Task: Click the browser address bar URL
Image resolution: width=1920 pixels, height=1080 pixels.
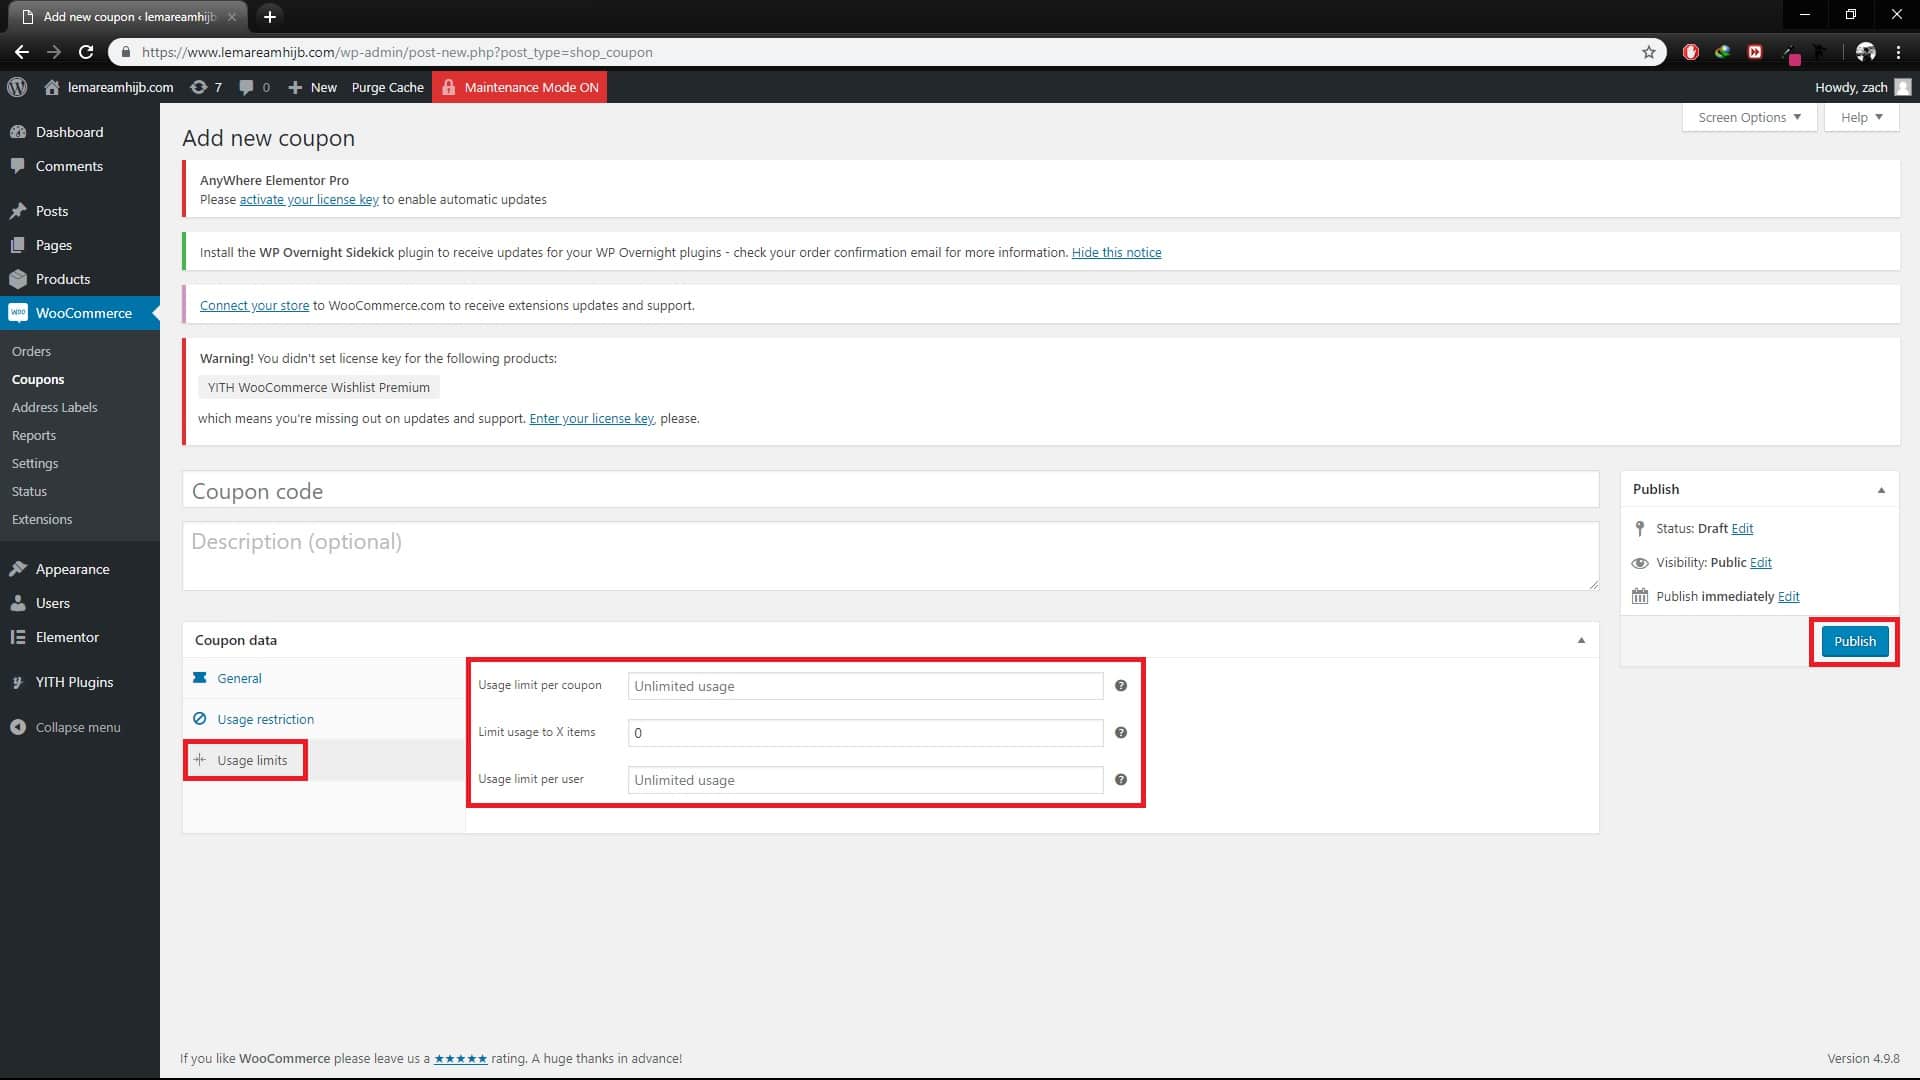Action: tap(397, 52)
